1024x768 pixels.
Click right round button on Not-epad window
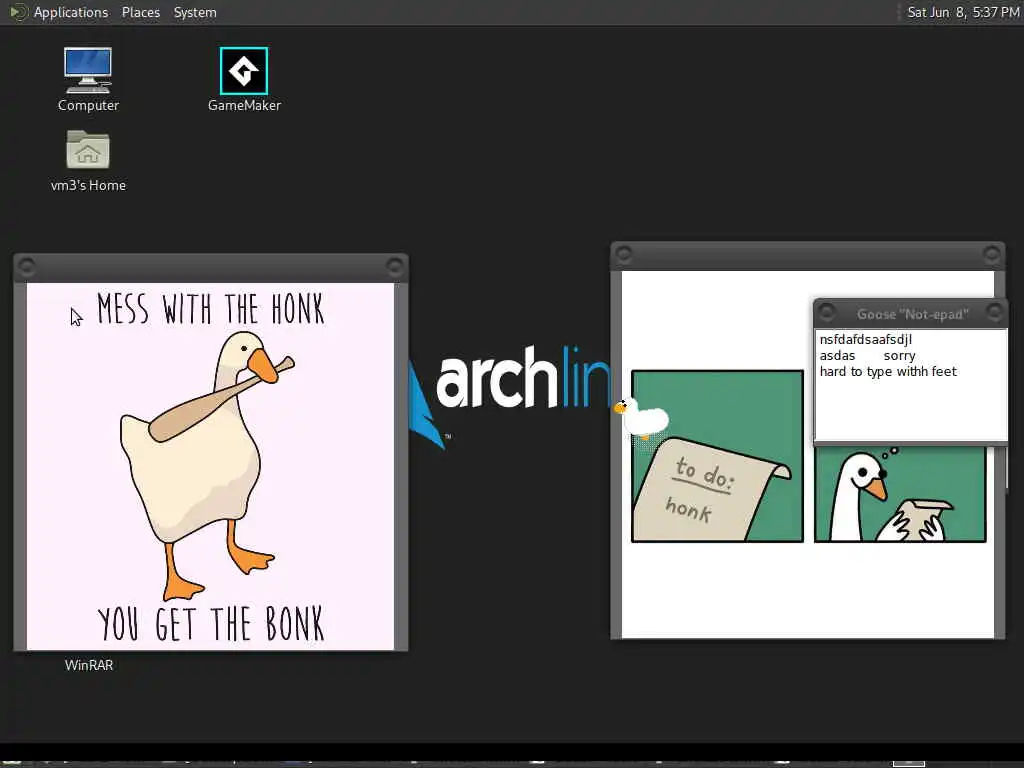(x=995, y=313)
